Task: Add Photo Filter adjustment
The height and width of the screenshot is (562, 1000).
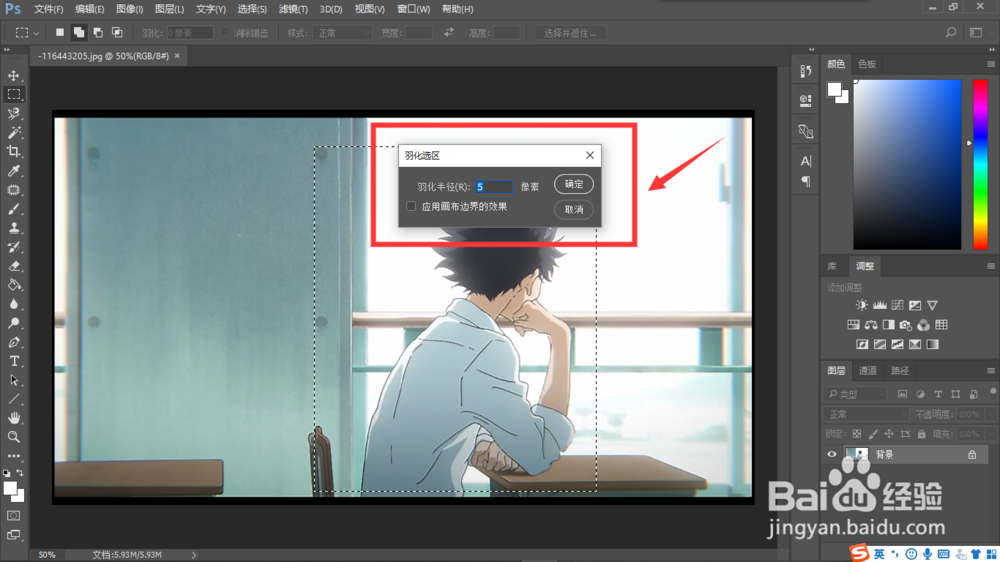Action: (906, 325)
